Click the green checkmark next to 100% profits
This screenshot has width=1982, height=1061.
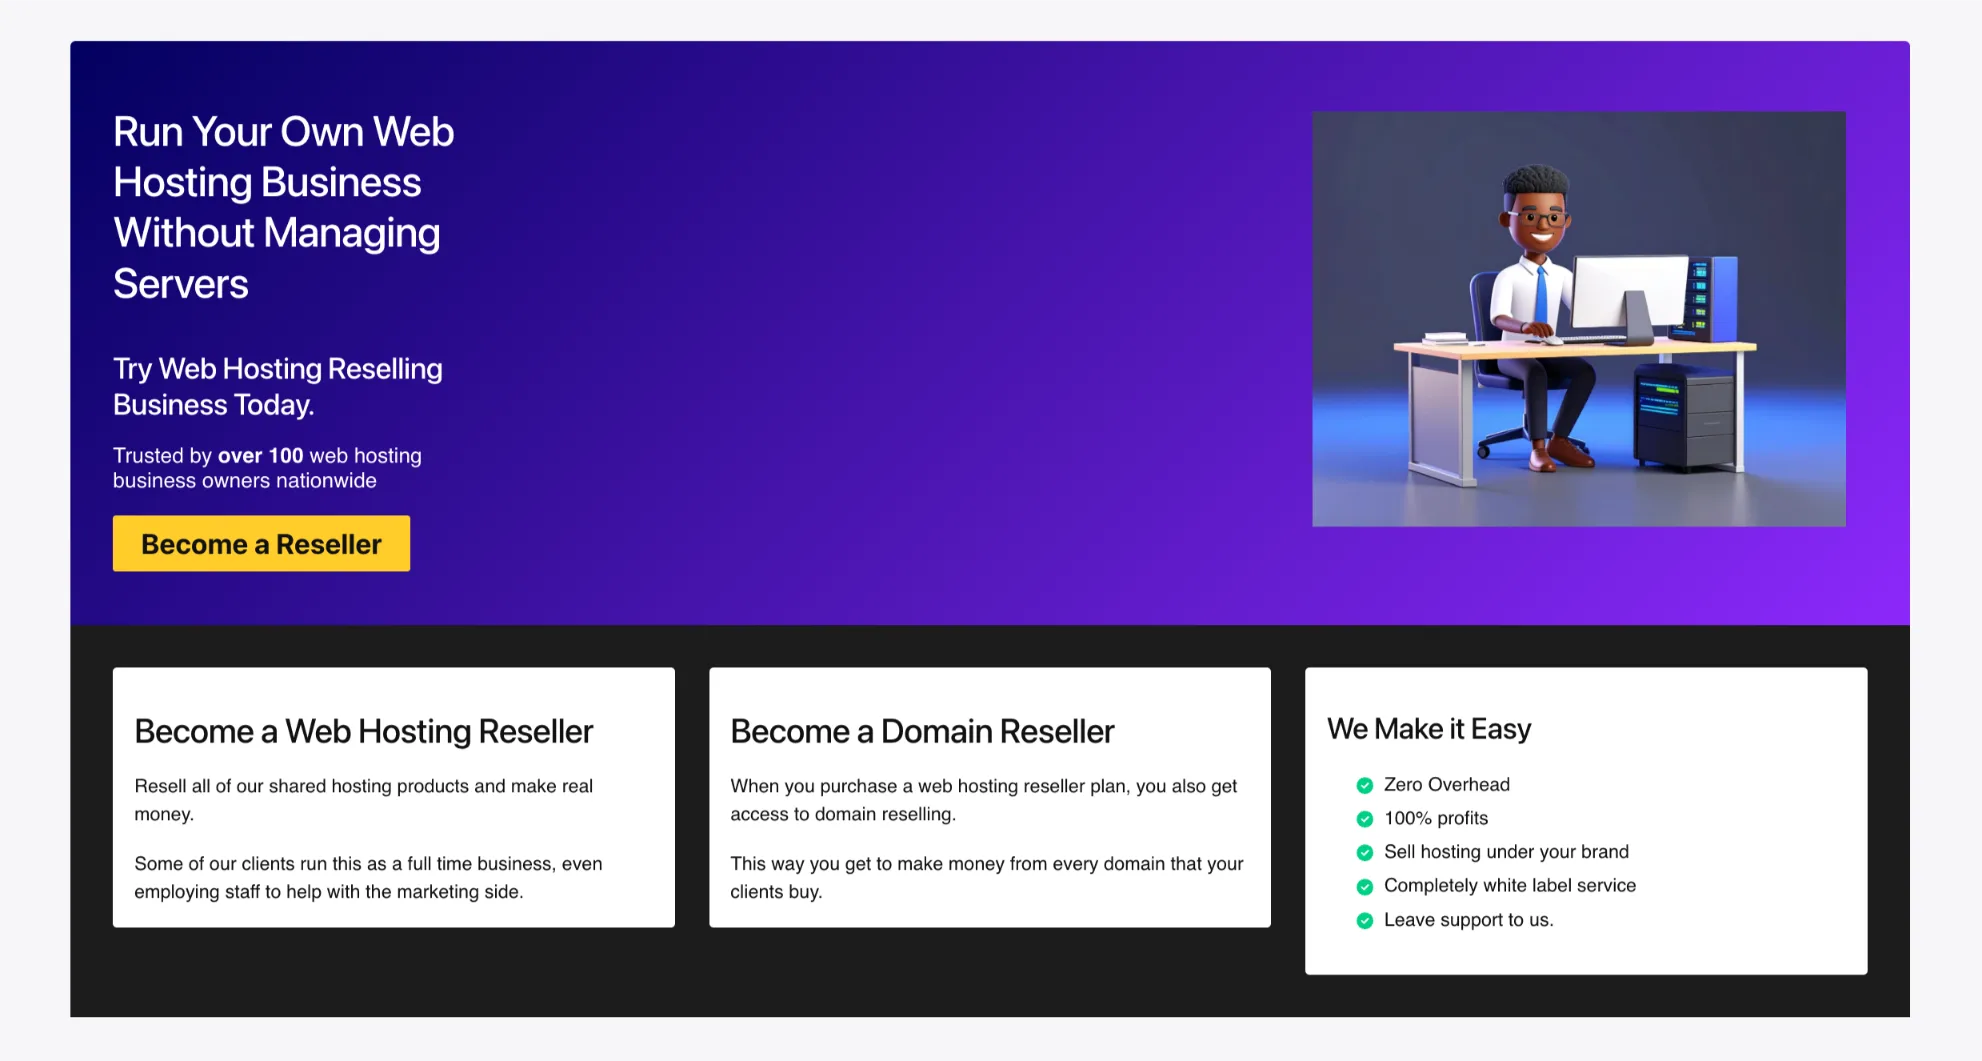[1364, 819]
